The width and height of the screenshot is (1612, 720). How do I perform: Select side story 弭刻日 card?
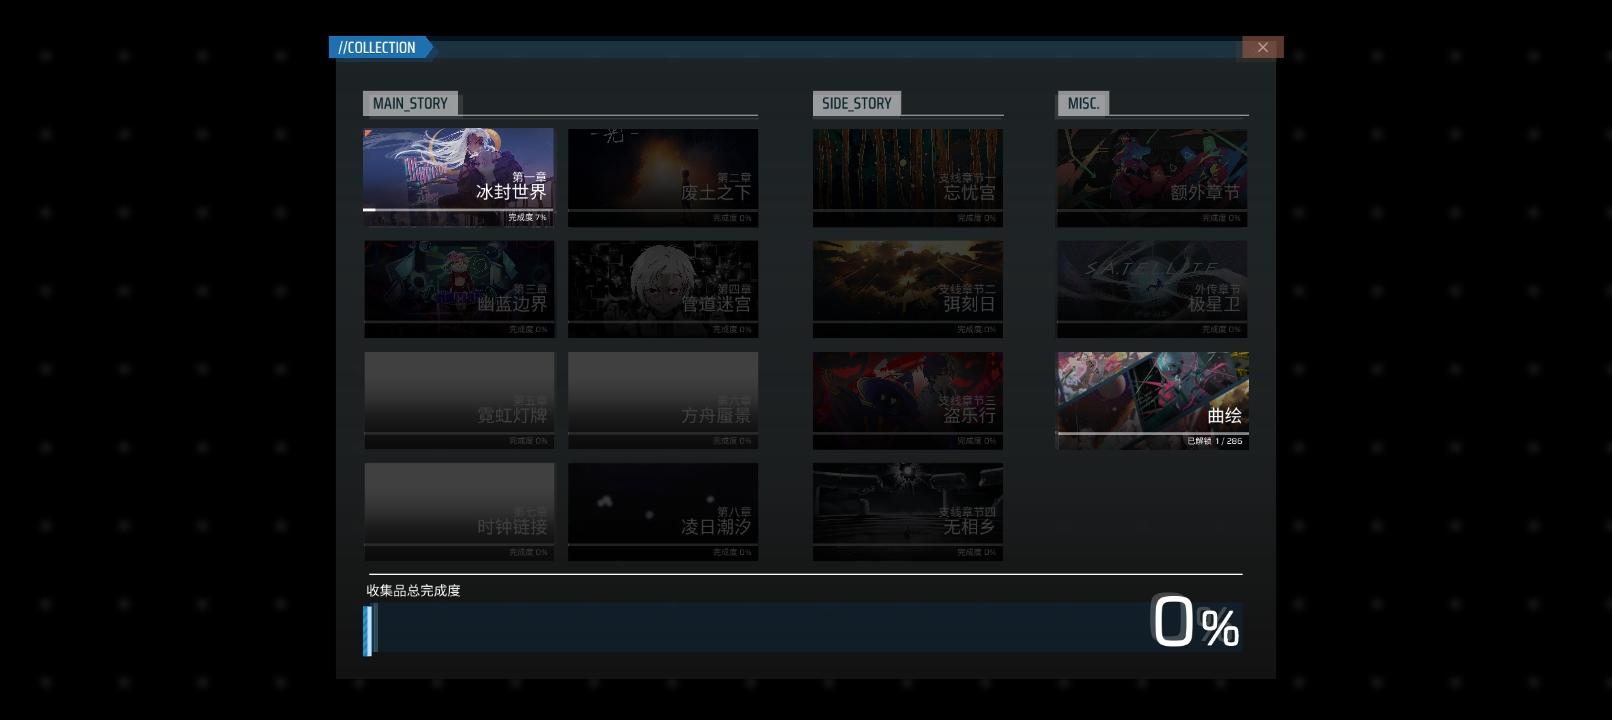(x=907, y=289)
